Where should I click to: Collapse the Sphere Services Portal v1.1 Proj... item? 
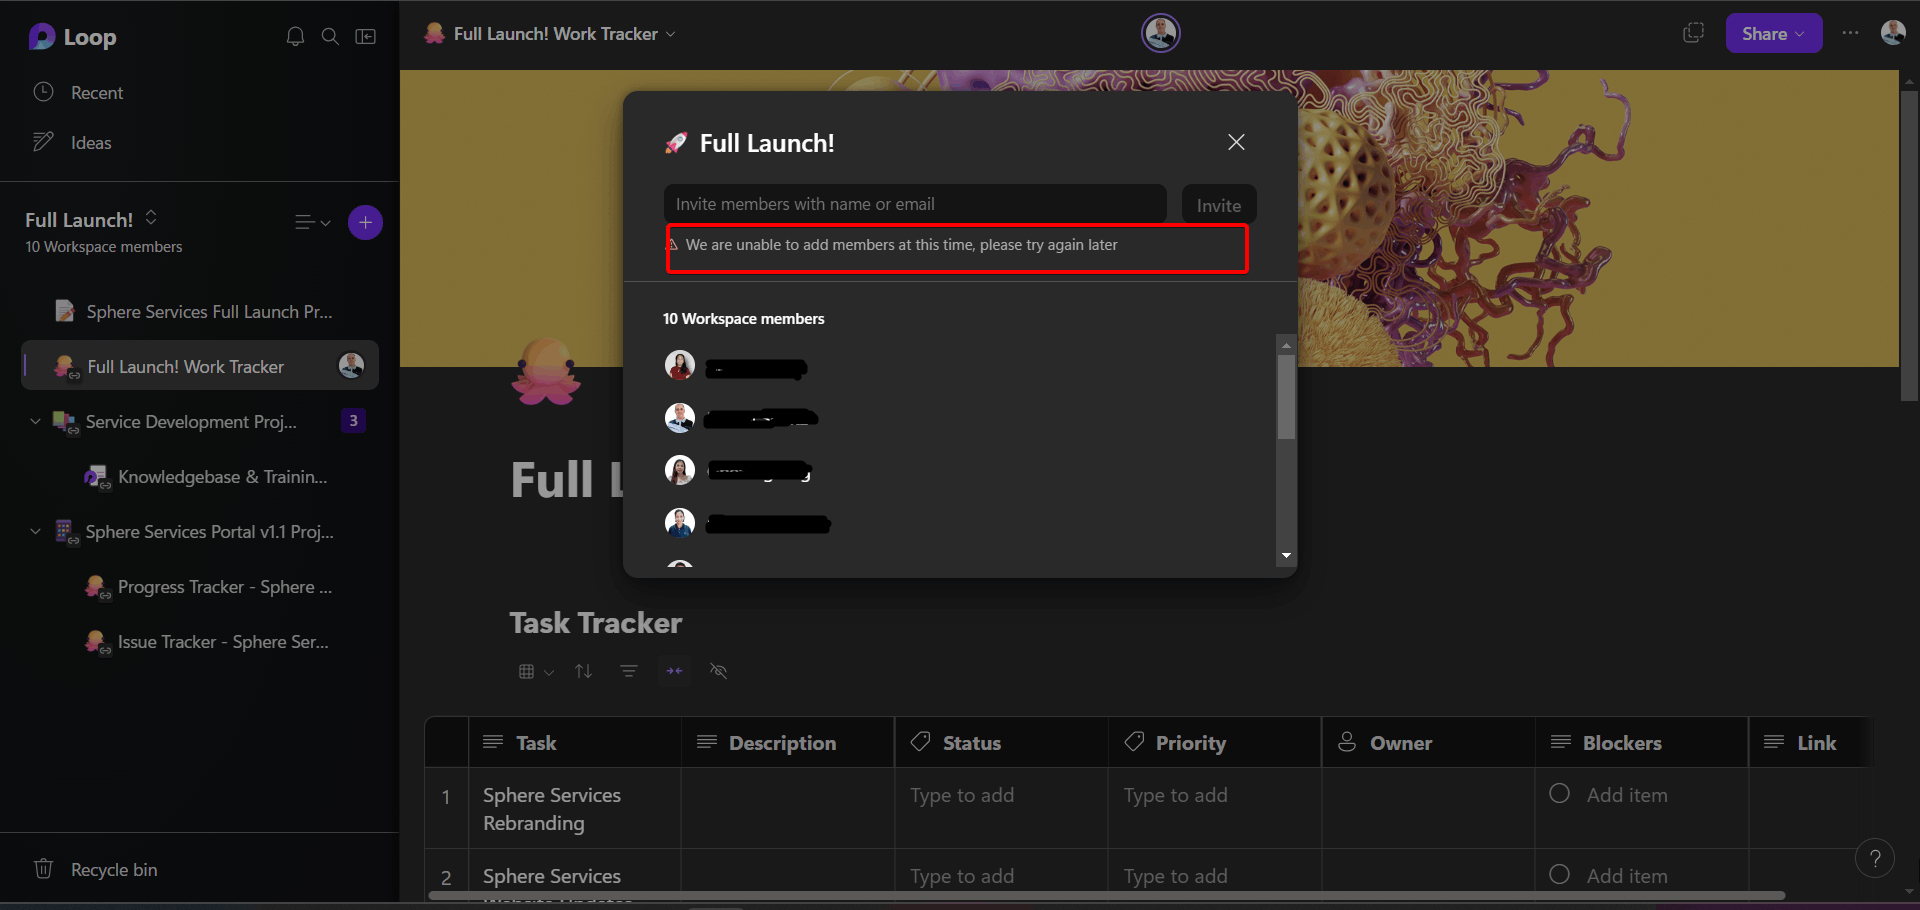click(36, 531)
